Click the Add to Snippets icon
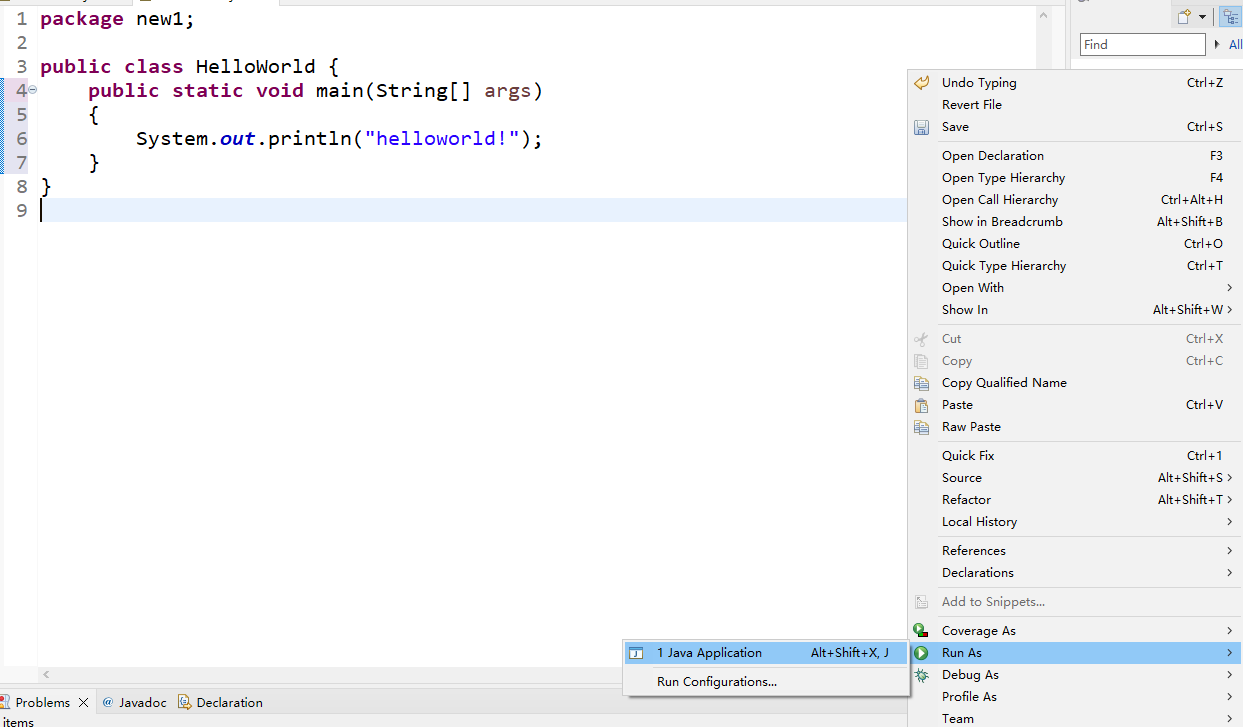1243x727 pixels. click(922, 602)
